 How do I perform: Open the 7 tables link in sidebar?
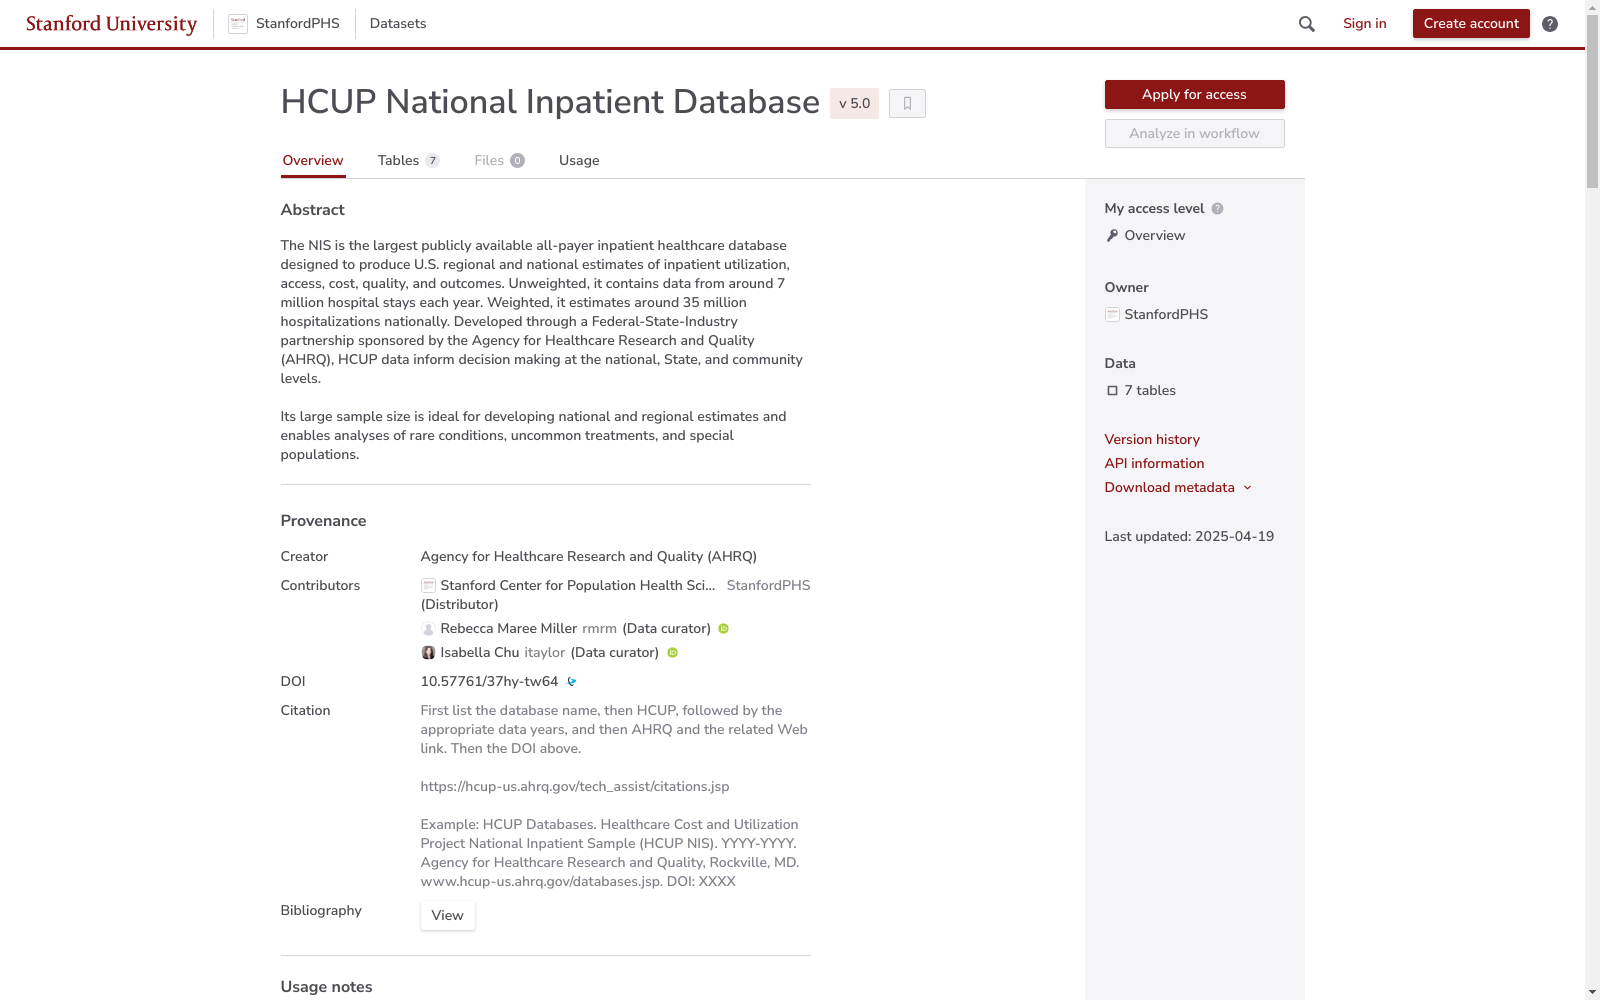coord(1150,391)
